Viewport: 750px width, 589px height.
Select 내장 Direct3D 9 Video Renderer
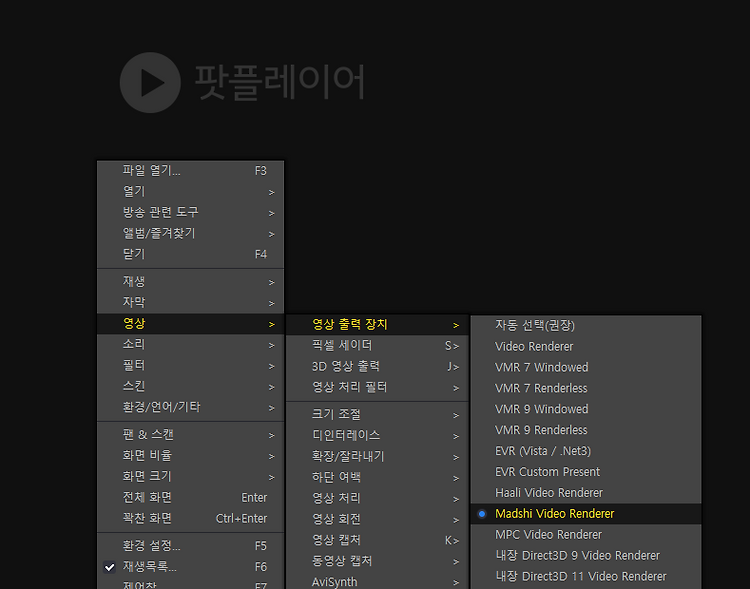click(586, 556)
